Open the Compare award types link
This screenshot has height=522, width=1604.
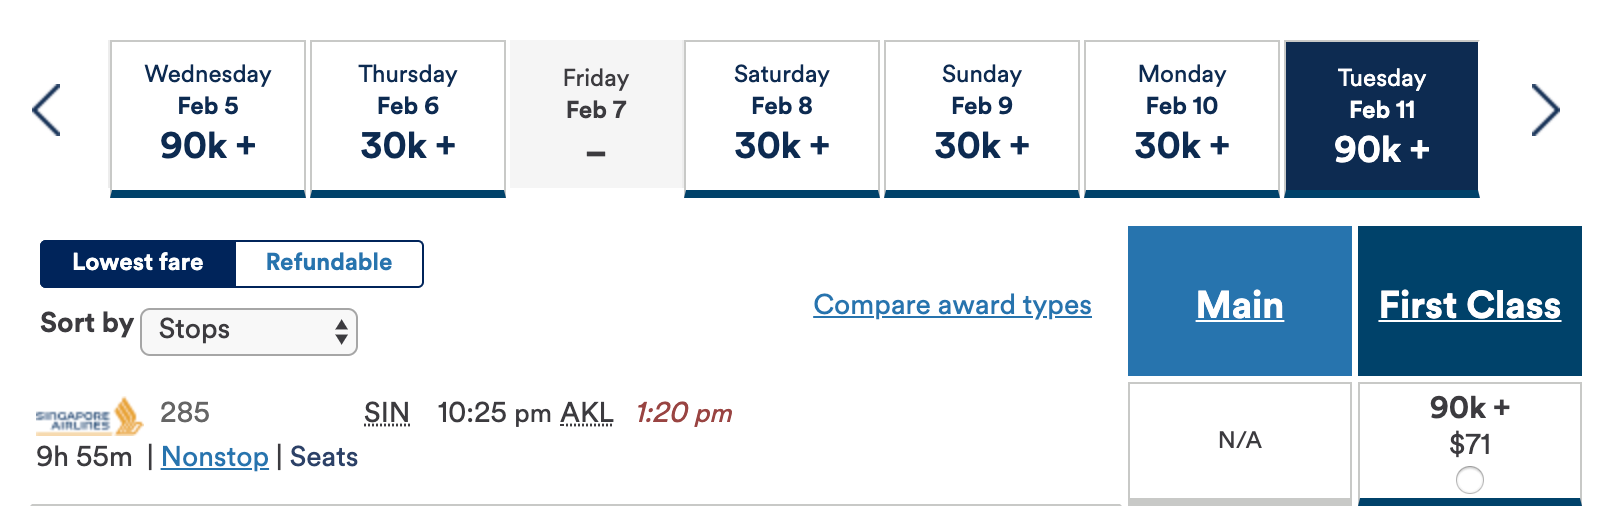(952, 305)
